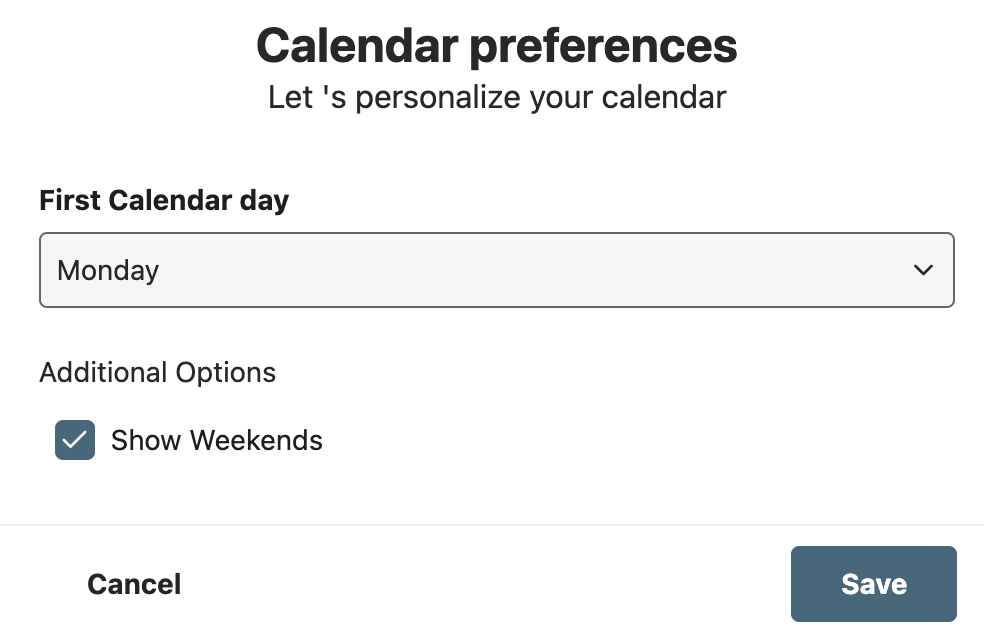Screen dimensions: 984x642
Task: Open the First Calendar day dropdown
Action: [x=496, y=270]
